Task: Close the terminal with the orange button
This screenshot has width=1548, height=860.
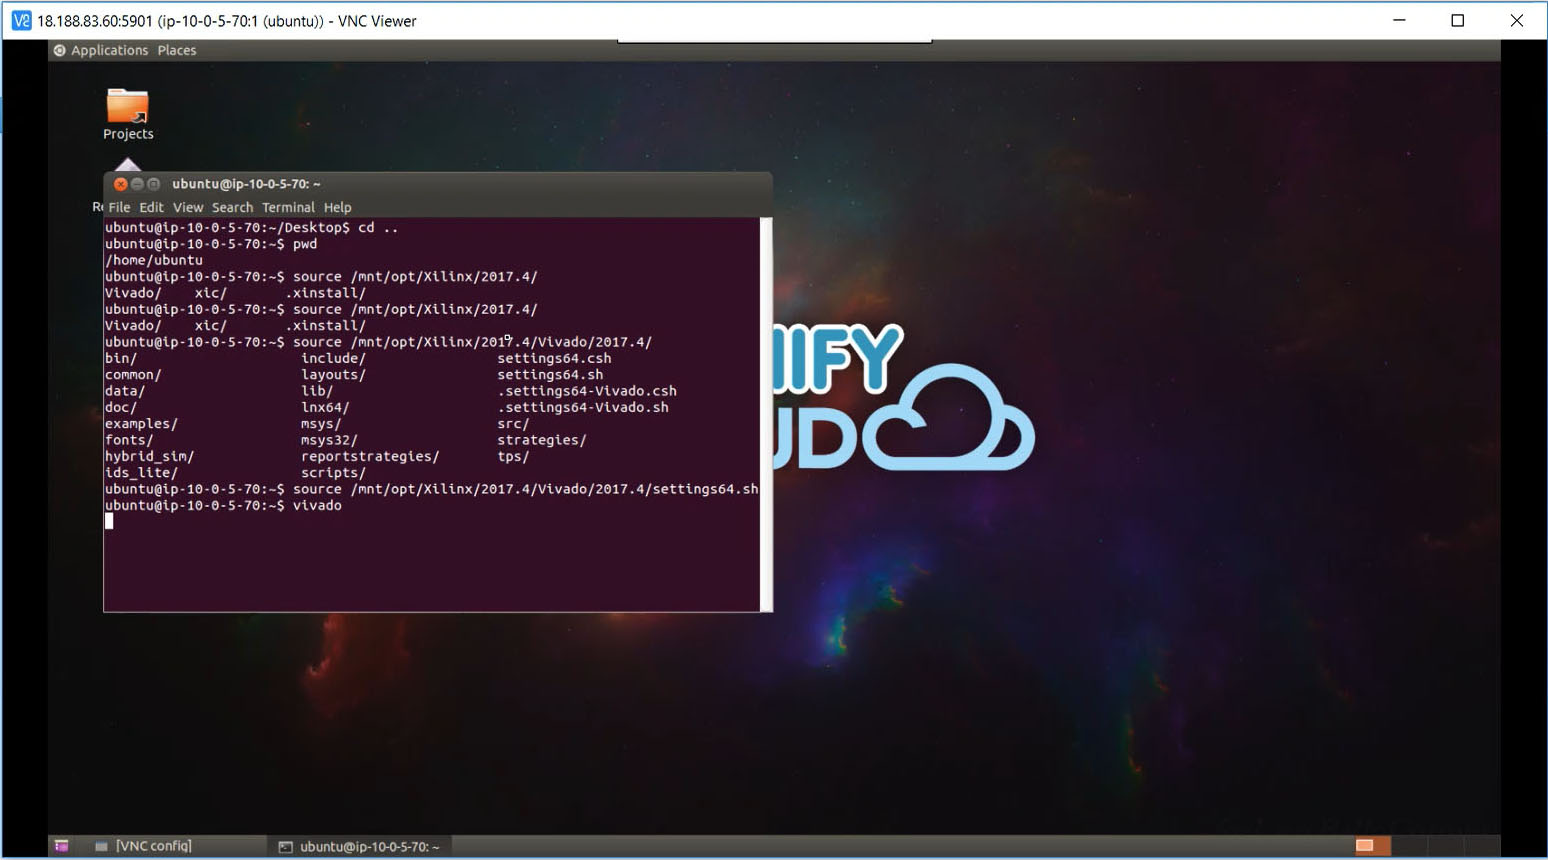Action: pos(121,184)
